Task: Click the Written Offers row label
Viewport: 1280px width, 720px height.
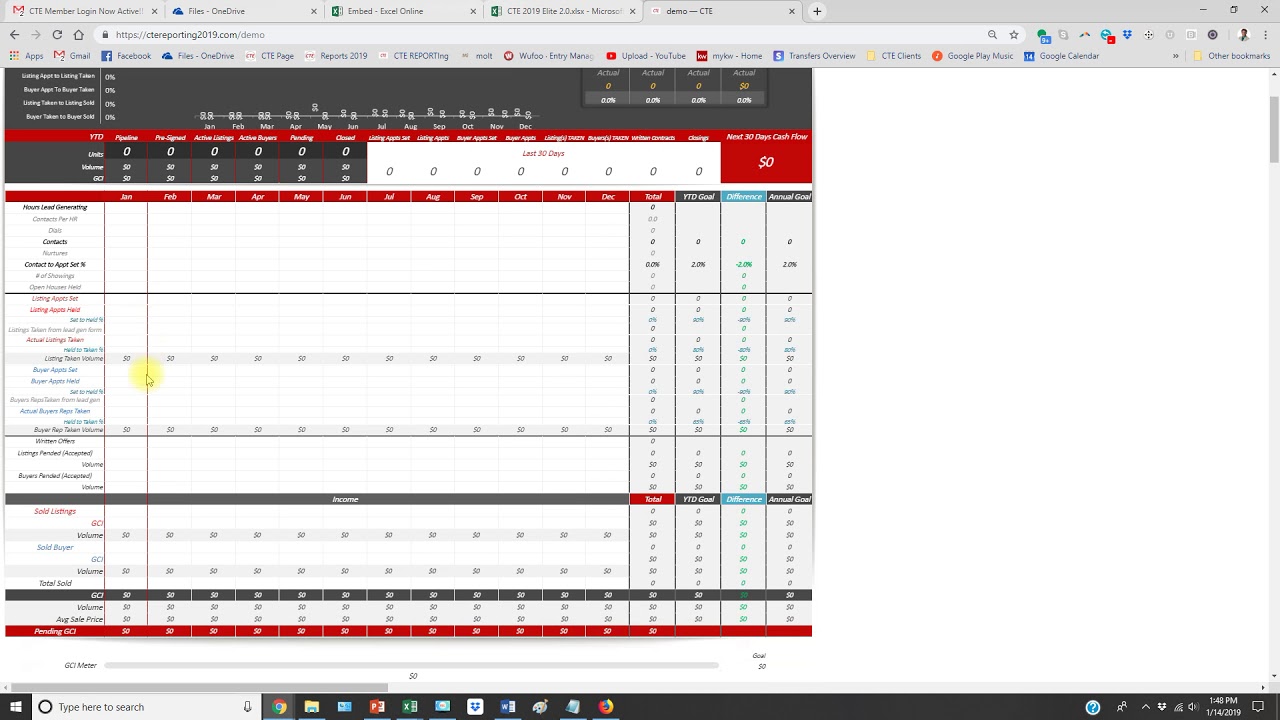Action: pyautogui.click(x=55, y=441)
